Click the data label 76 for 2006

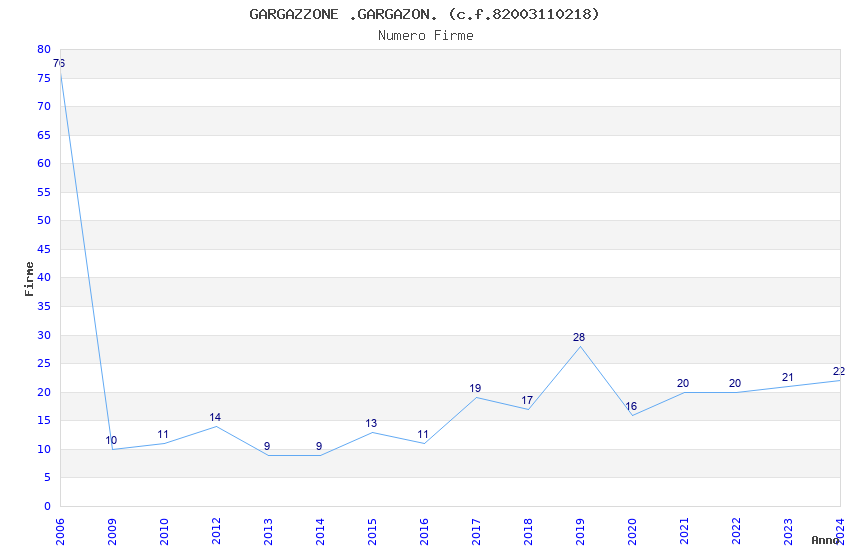pyautogui.click(x=59, y=63)
